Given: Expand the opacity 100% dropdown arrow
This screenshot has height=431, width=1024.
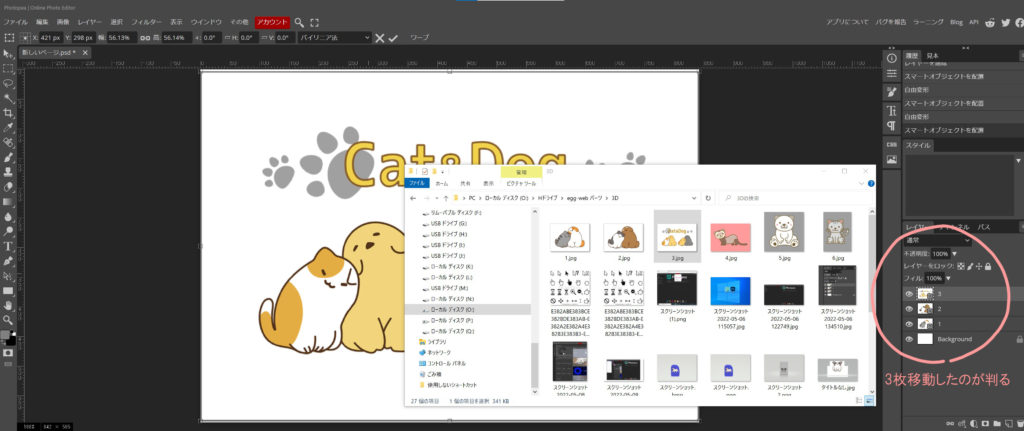Looking at the screenshot, I should 954,254.
